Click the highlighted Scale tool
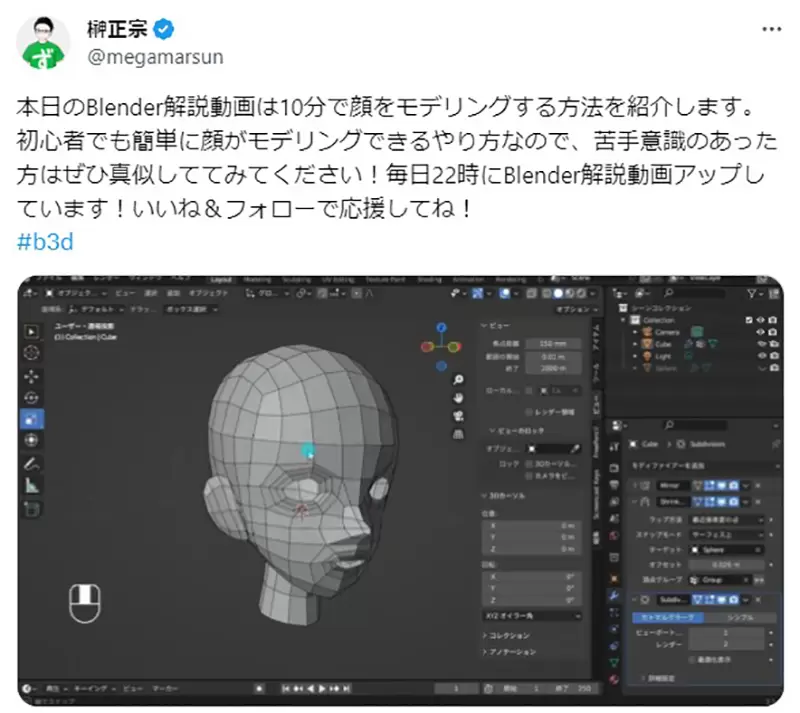This screenshot has width=800, height=713. tap(32, 420)
